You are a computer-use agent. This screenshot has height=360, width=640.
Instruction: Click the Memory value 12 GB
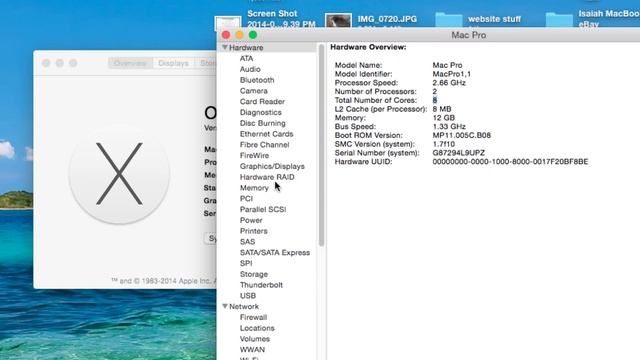(444, 118)
